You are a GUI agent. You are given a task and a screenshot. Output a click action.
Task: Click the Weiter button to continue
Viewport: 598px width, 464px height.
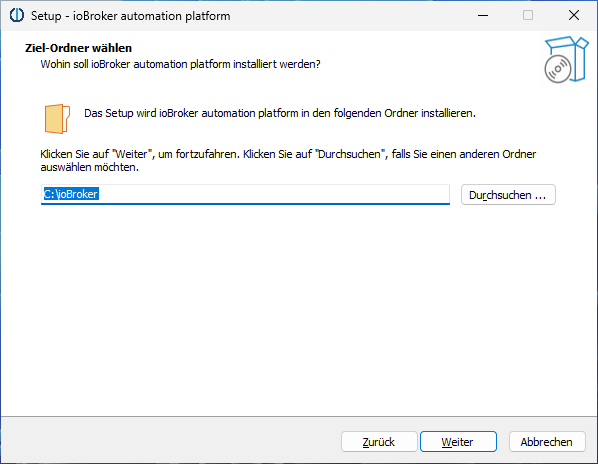point(458,442)
